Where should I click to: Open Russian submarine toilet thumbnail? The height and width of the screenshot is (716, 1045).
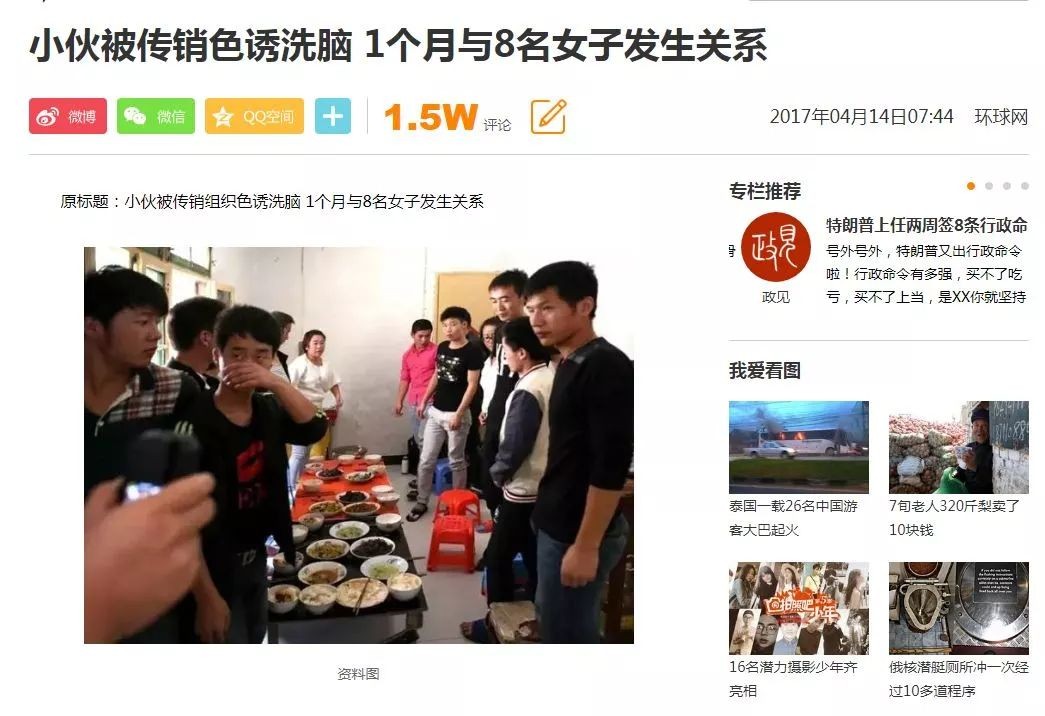click(x=958, y=608)
